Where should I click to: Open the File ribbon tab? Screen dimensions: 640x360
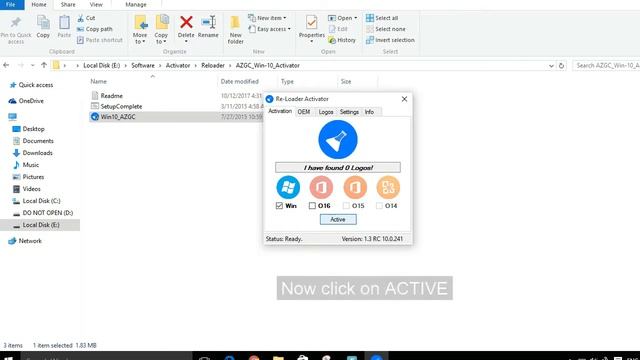pyautogui.click(x=11, y=4)
